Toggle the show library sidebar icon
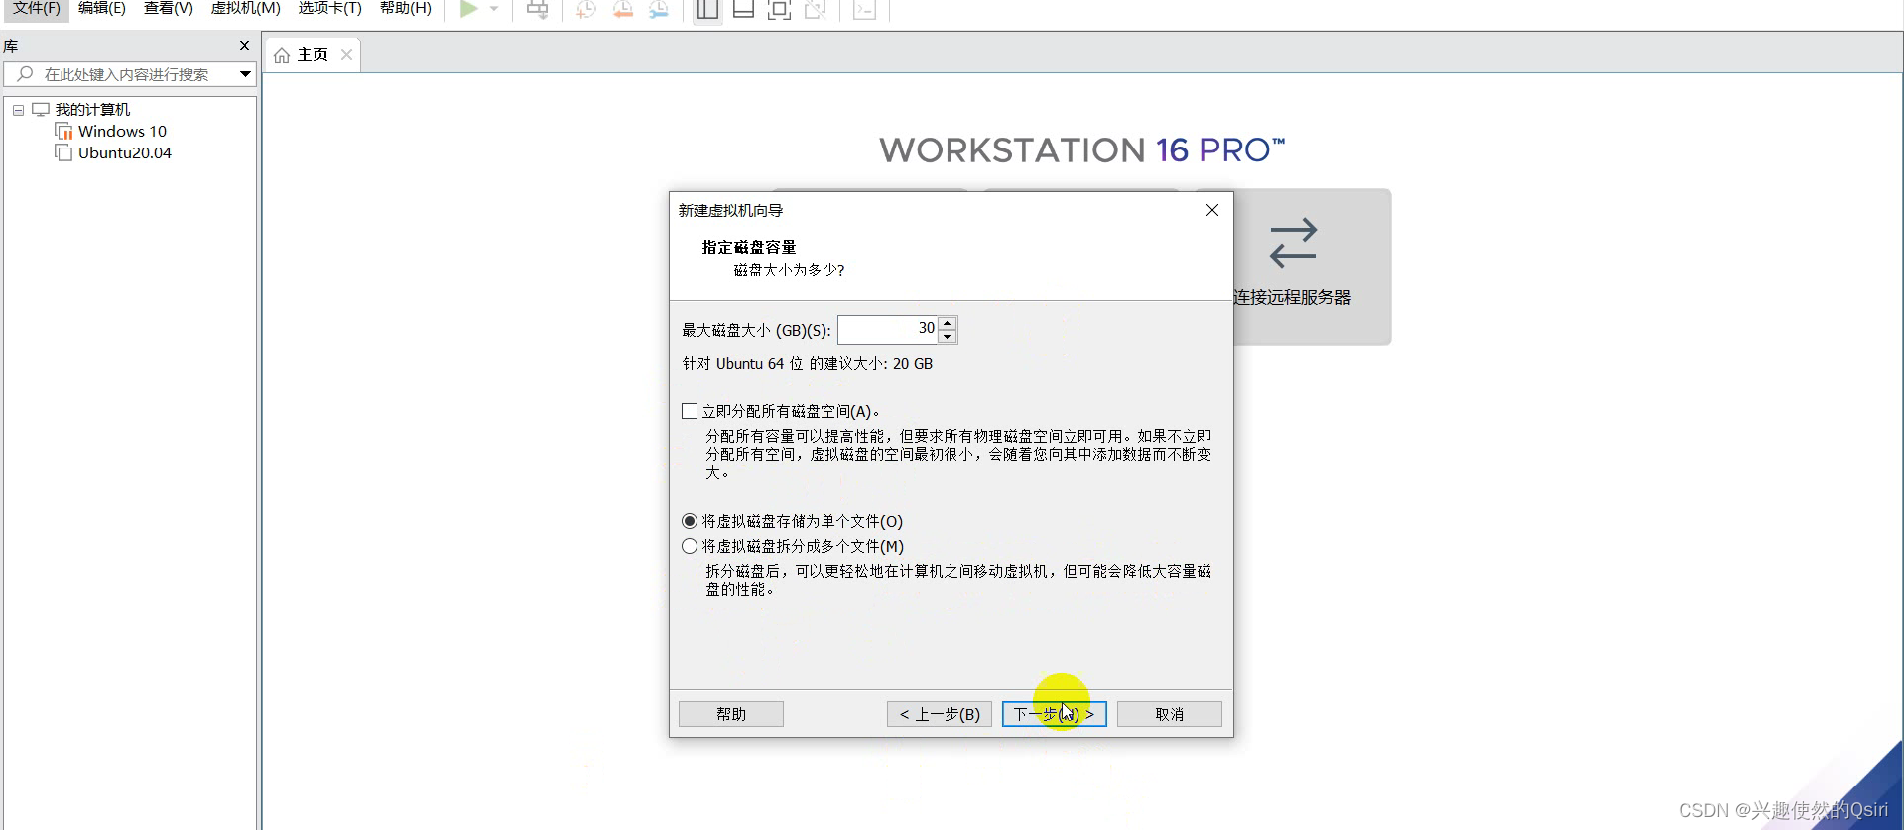 [x=707, y=10]
